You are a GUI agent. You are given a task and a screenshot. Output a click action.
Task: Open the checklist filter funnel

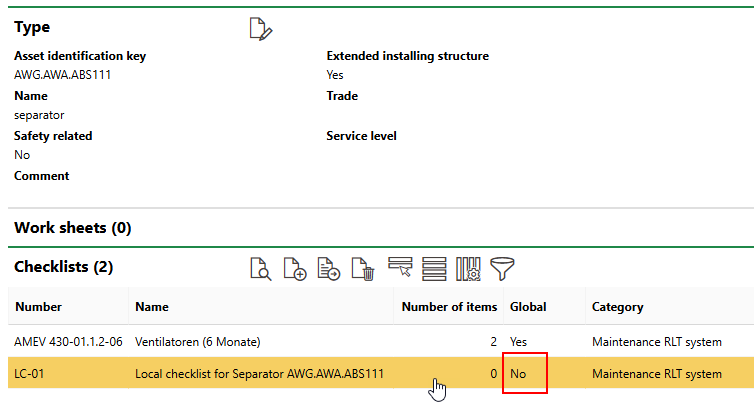(x=502, y=268)
